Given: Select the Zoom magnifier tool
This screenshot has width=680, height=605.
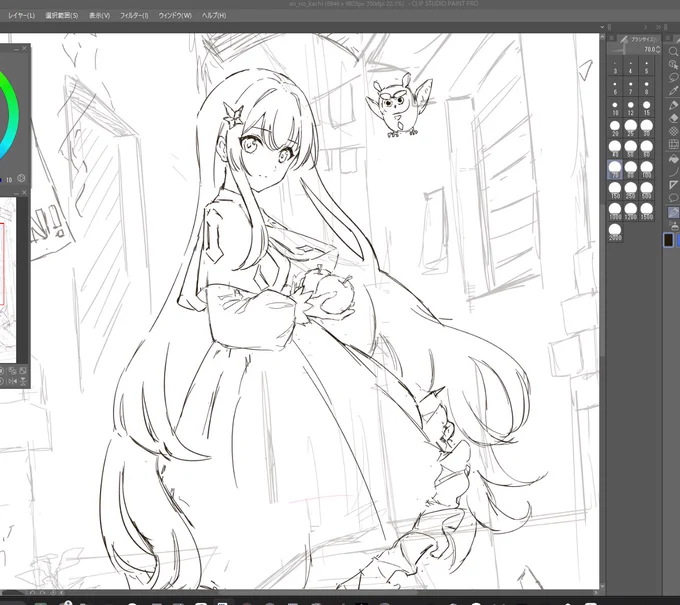Looking at the screenshot, I should pos(673,52).
